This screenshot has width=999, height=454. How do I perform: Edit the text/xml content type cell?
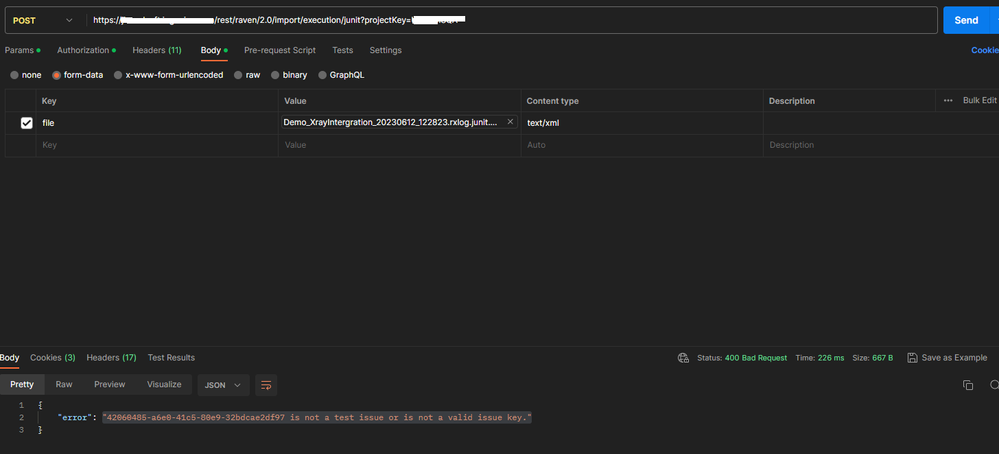642,123
